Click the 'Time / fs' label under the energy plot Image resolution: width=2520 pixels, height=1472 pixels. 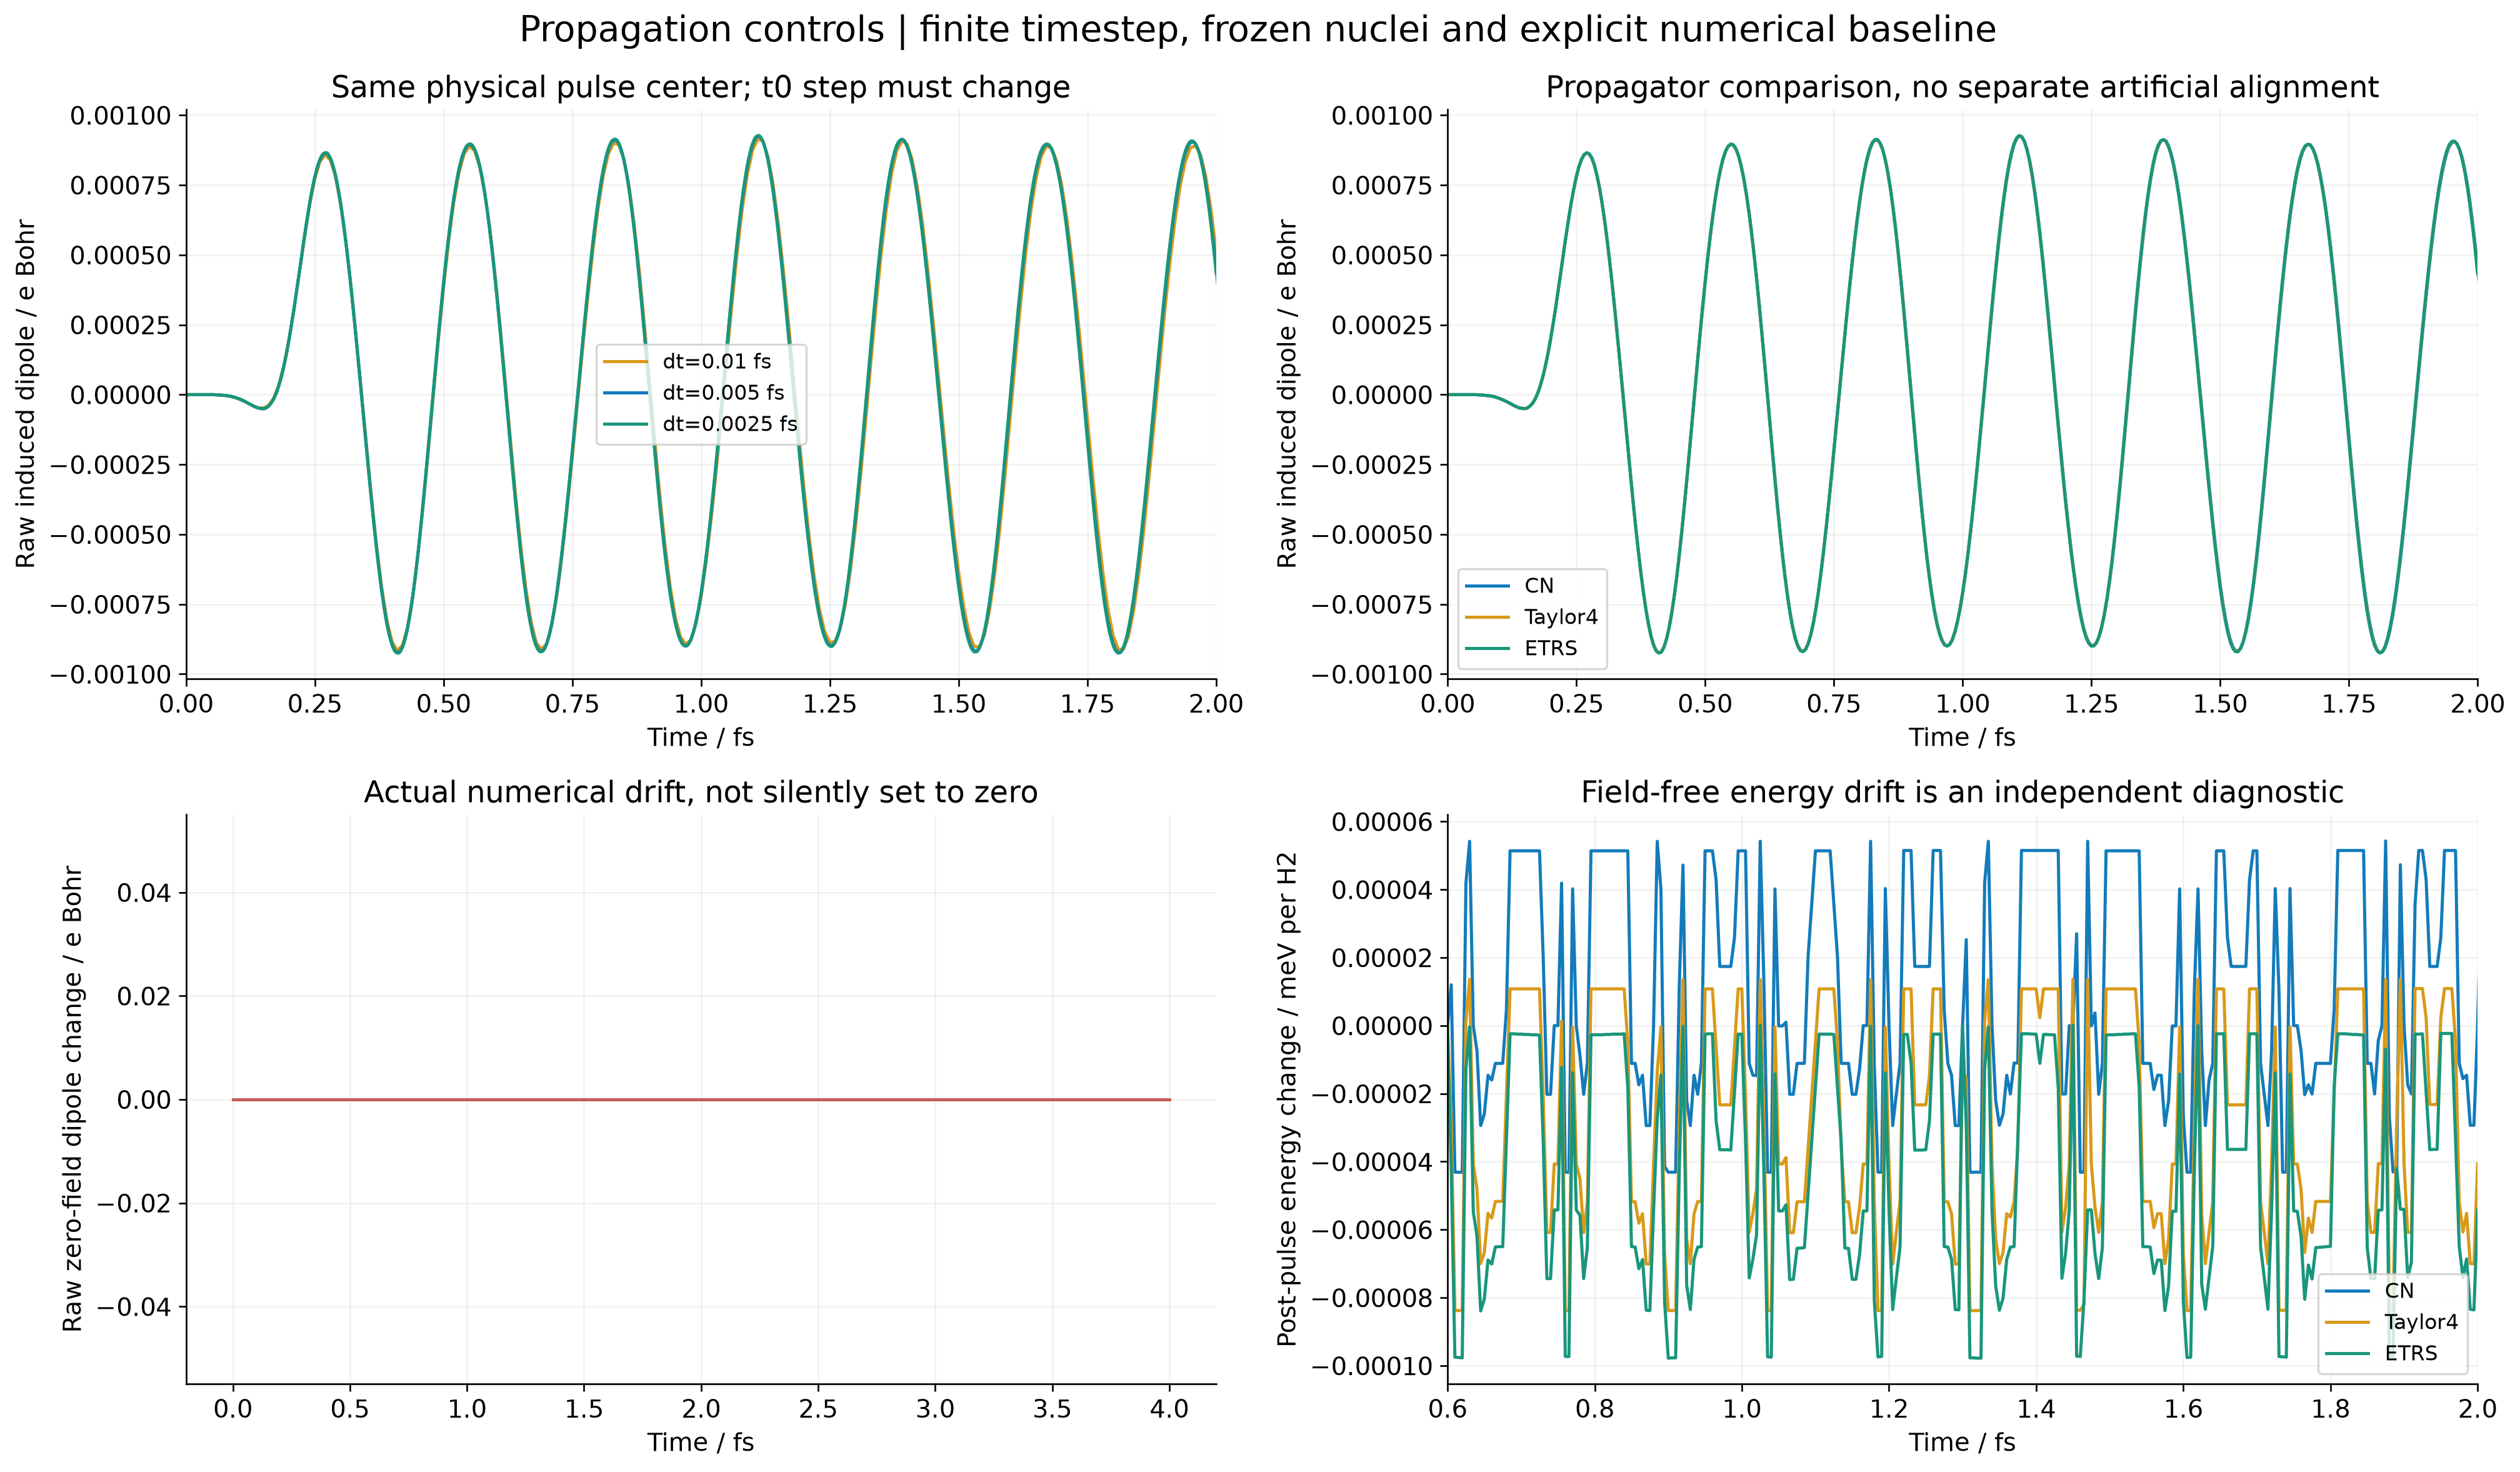1962,1442
